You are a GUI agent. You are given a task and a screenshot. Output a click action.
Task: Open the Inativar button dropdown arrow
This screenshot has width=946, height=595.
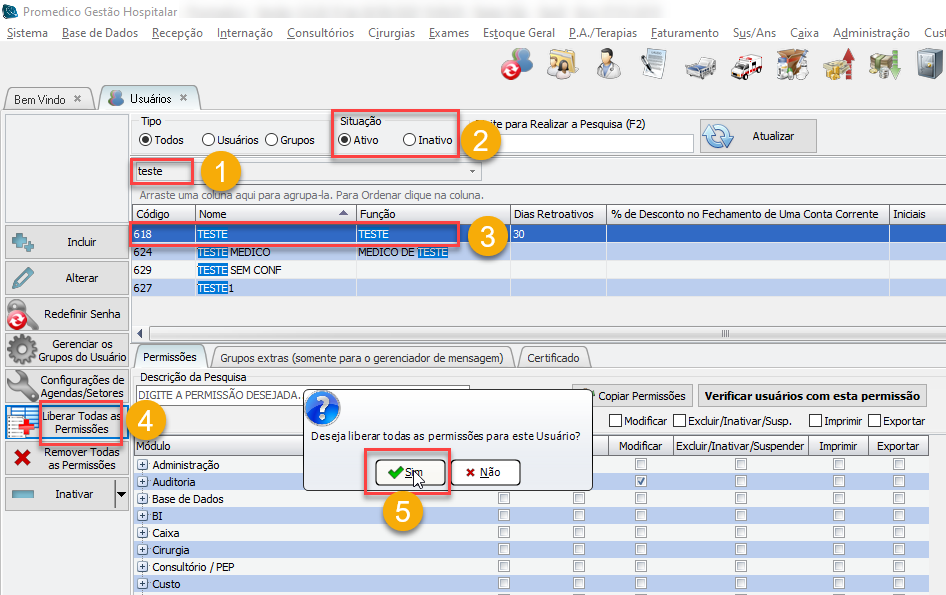click(121, 494)
